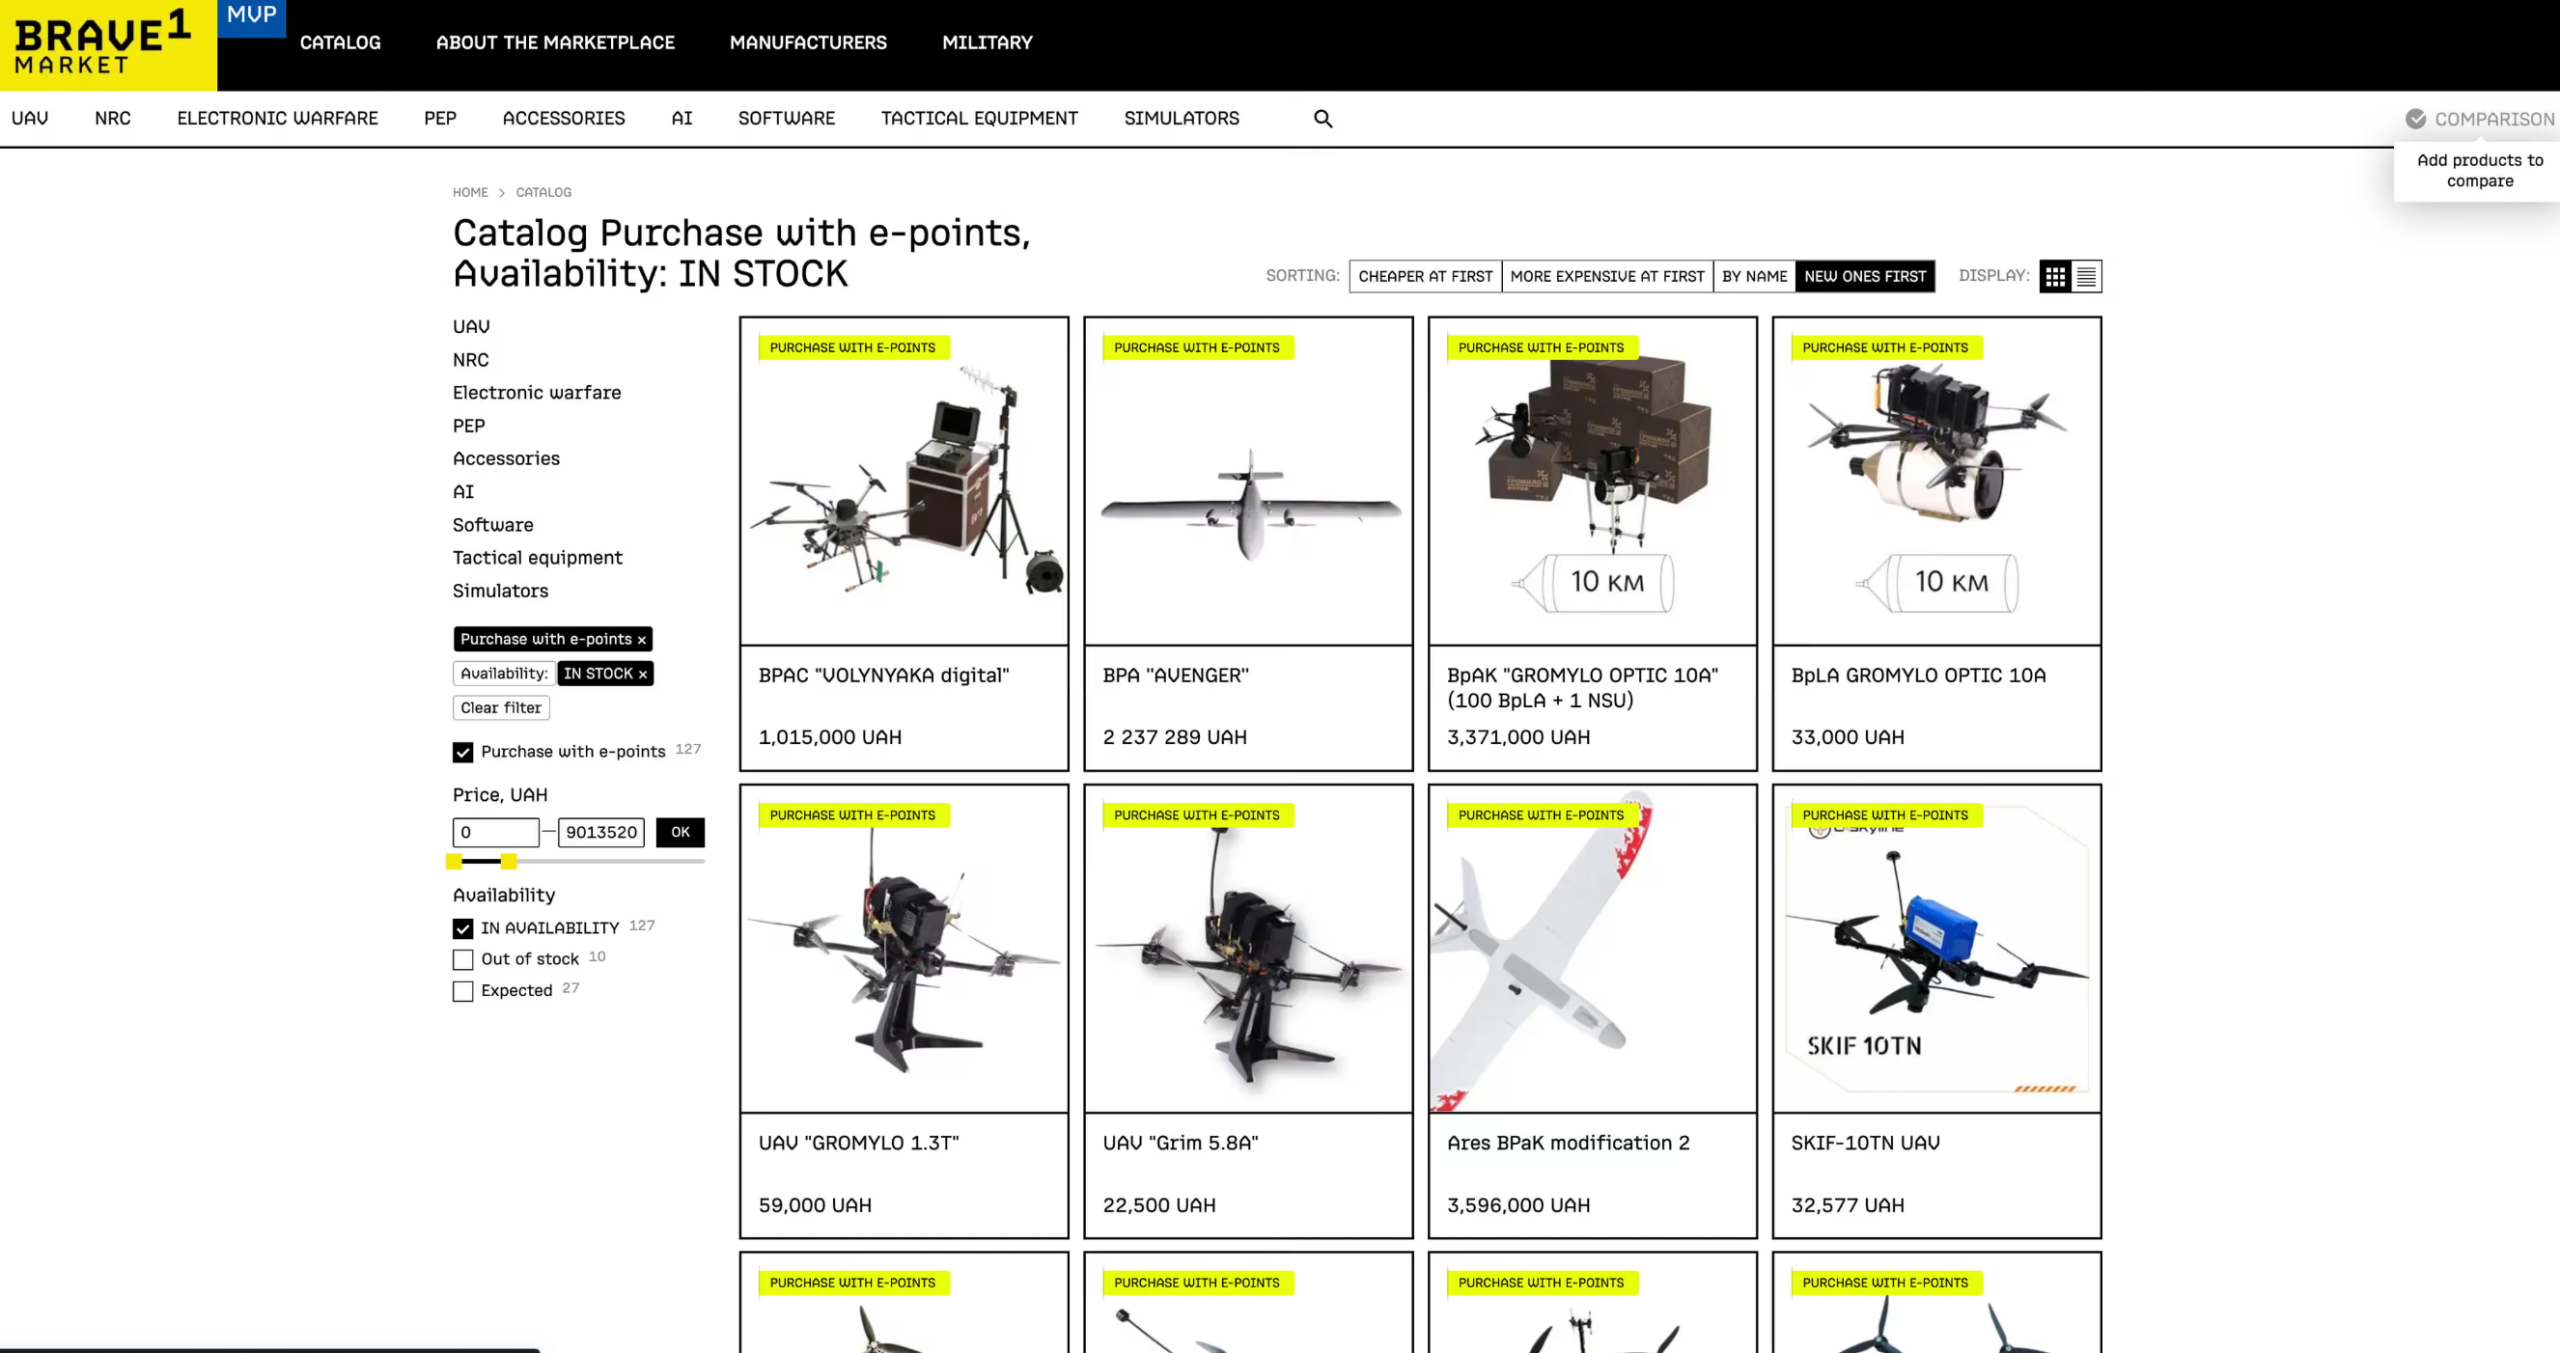Open the SKIF-10TN UAV product thumbnail
This screenshot has width=2560, height=1353.
(1936, 949)
